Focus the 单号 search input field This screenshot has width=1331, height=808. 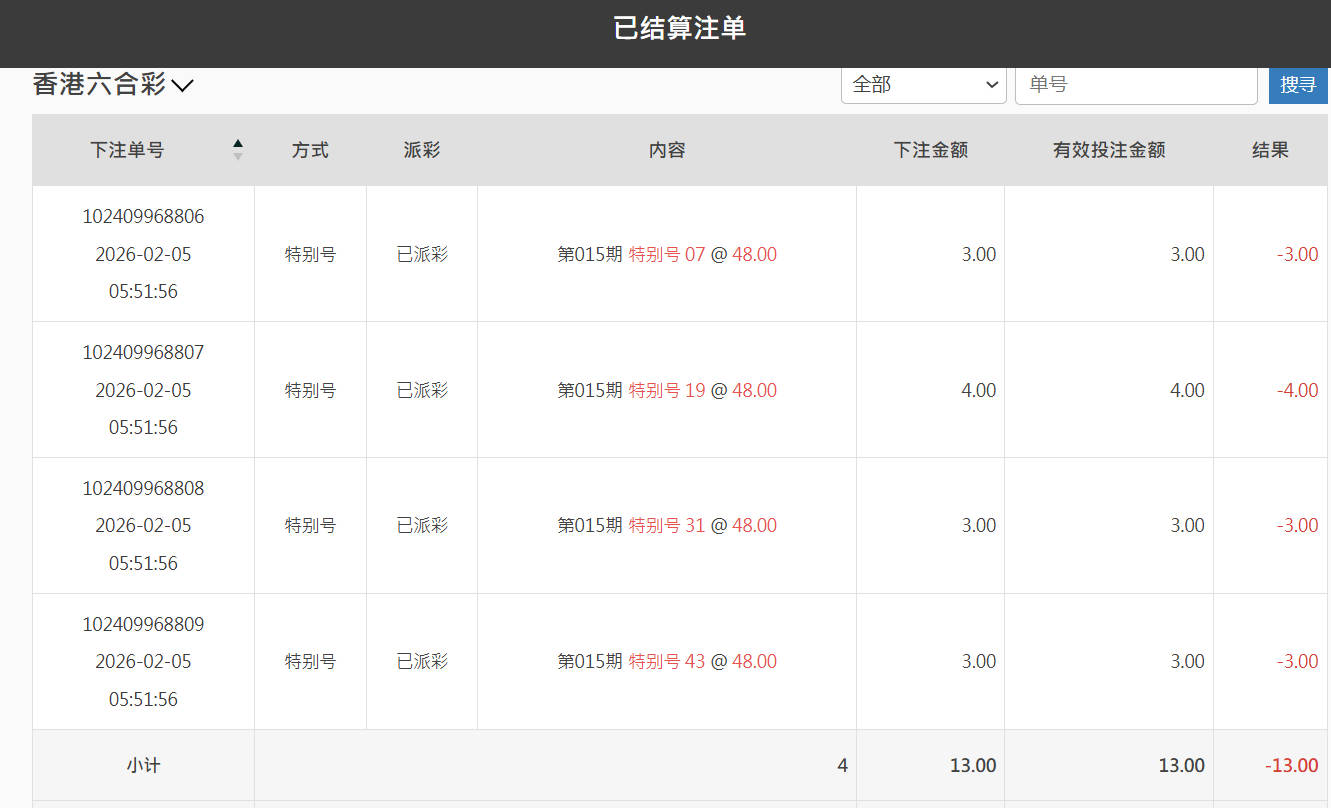[x=1135, y=85]
